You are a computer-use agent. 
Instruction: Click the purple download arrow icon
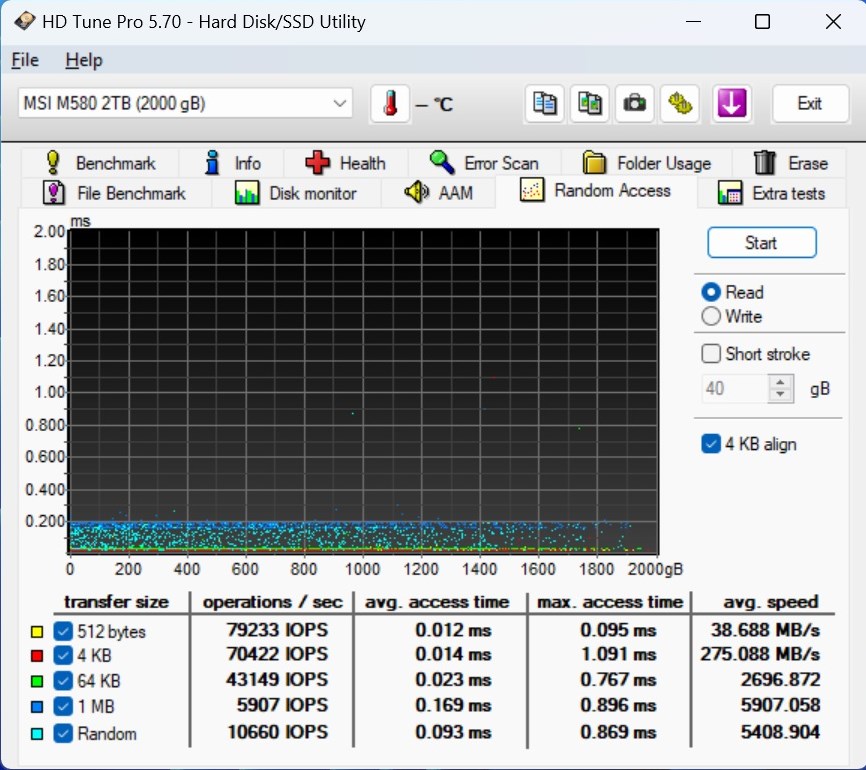pyautogui.click(x=732, y=103)
